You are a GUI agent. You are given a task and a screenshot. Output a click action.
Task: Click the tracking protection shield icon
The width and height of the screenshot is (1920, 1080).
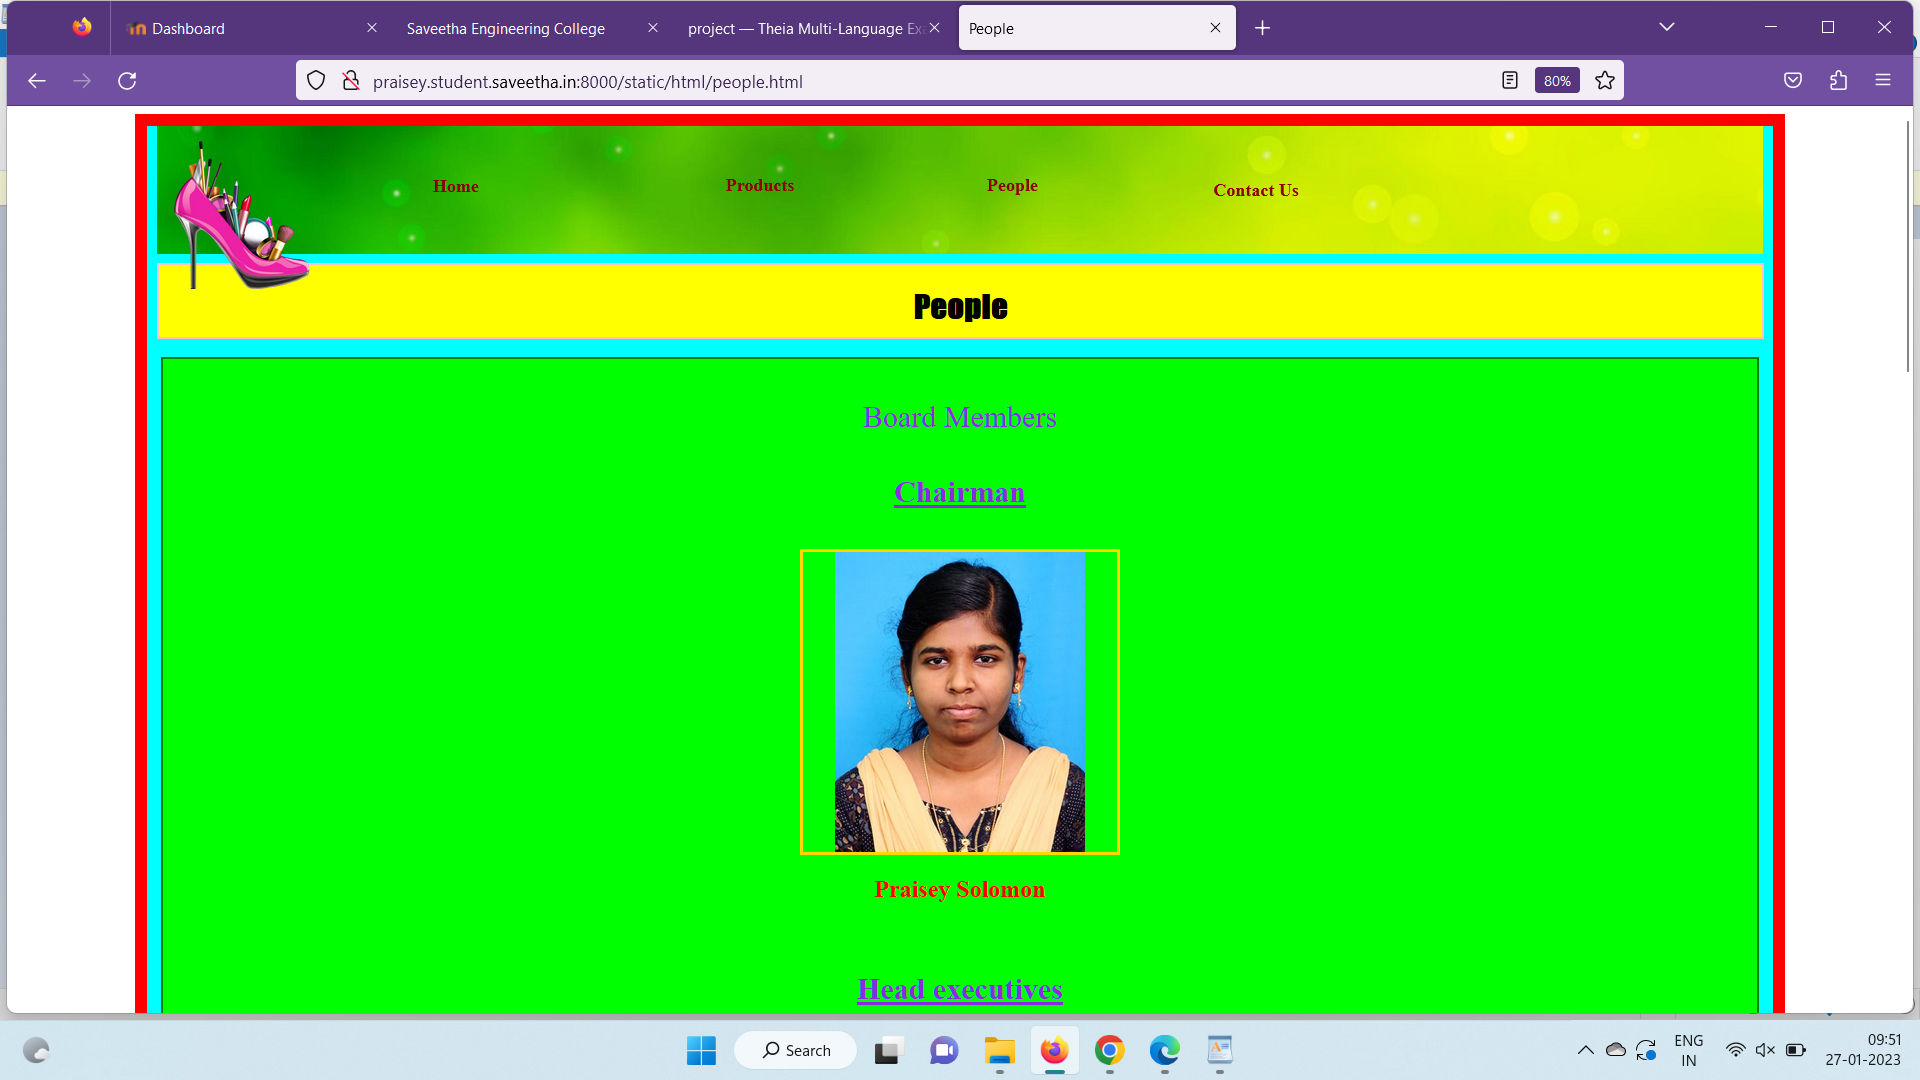point(316,80)
